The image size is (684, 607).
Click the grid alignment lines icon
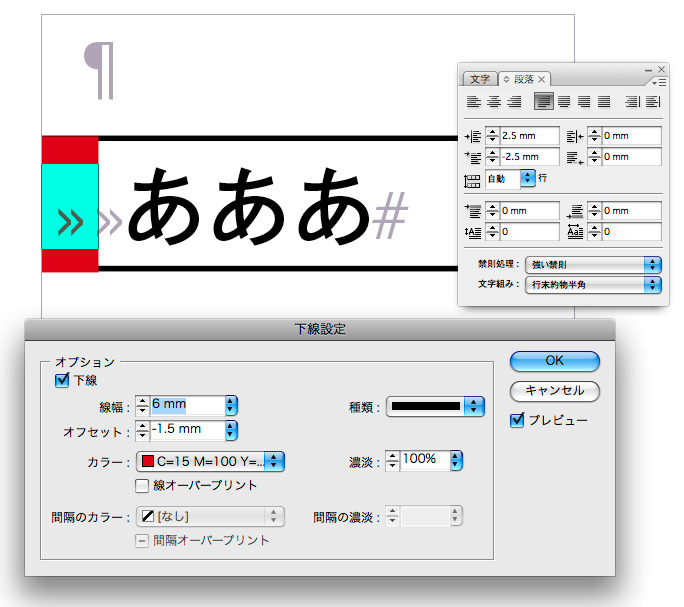(x=472, y=181)
